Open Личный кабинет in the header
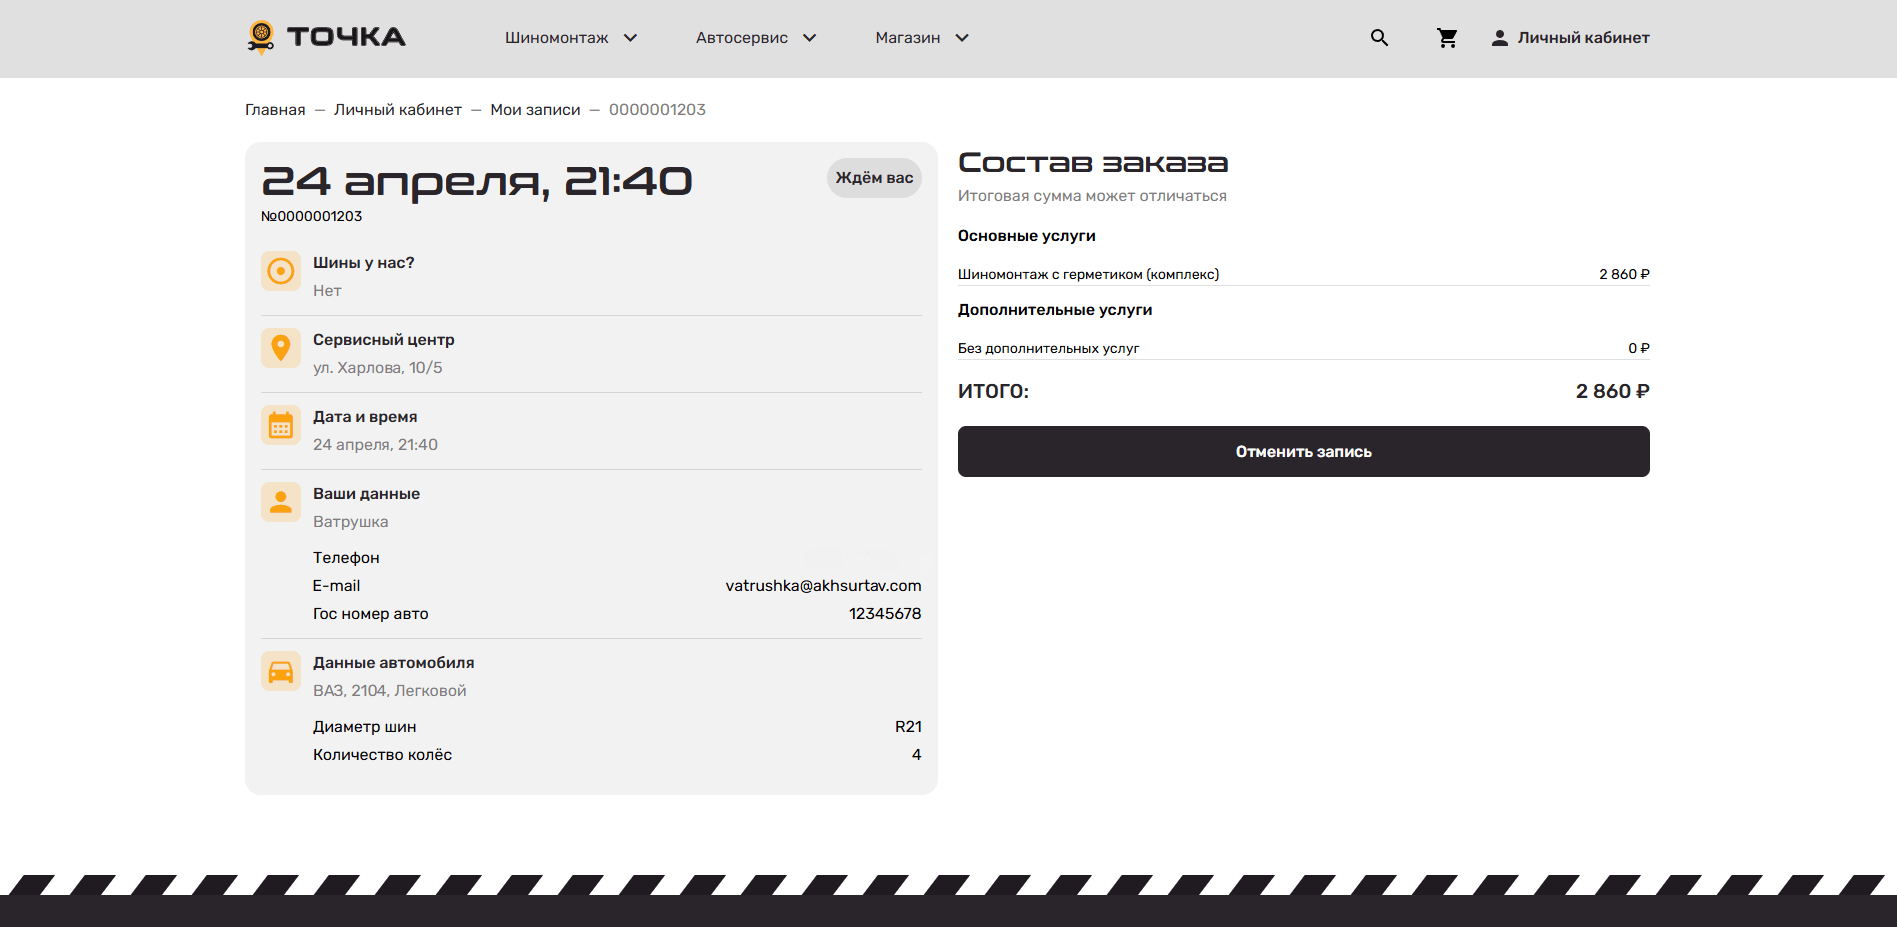Screen dimensions: 1897x927 [1570, 38]
